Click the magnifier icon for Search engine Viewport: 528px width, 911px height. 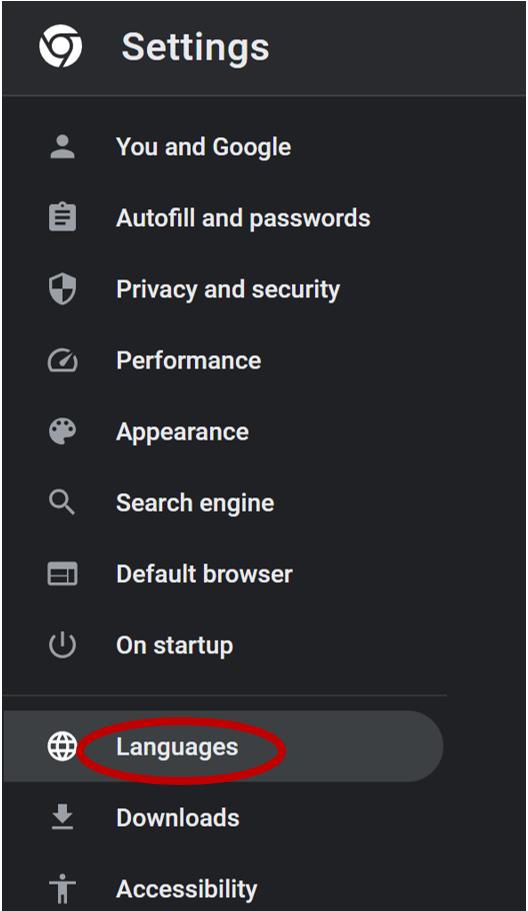pos(62,503)
